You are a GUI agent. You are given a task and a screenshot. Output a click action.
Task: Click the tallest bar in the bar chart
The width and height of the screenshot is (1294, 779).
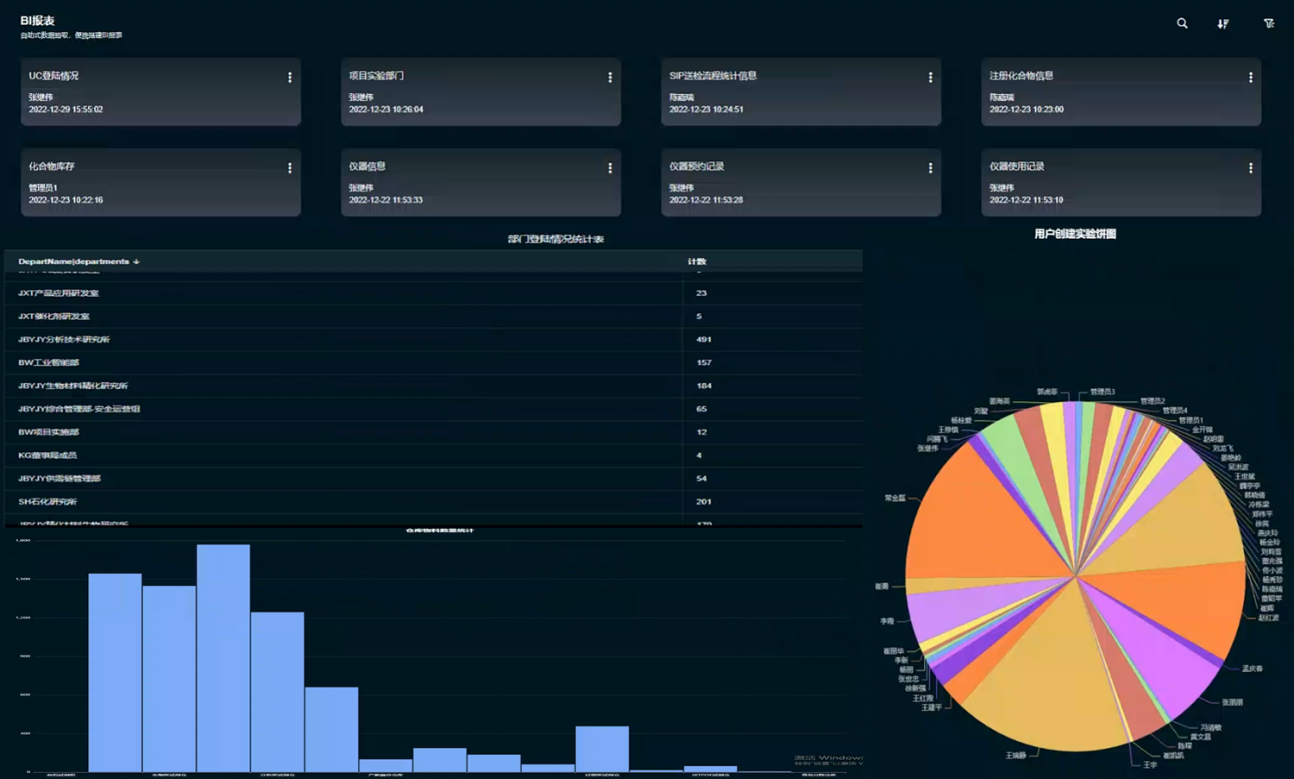[223, 658]
